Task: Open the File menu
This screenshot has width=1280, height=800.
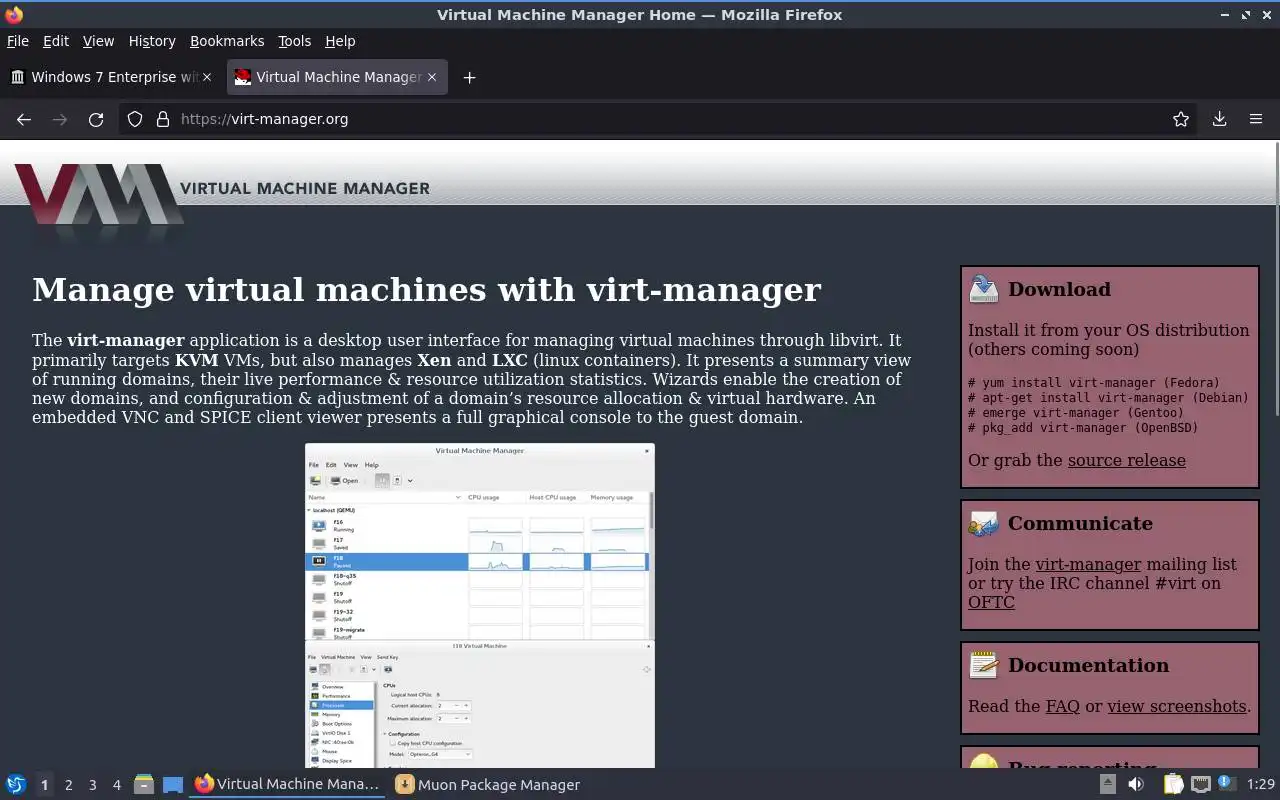Action: (18, 41)
